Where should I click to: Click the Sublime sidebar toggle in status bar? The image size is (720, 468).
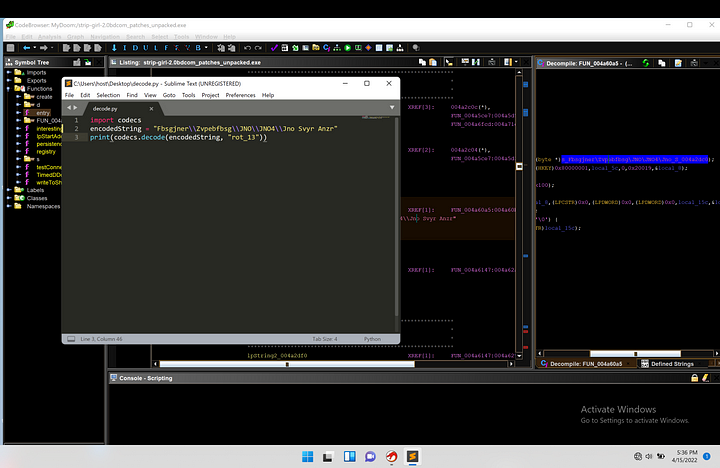pyautogui.click(x=71, y=339)
